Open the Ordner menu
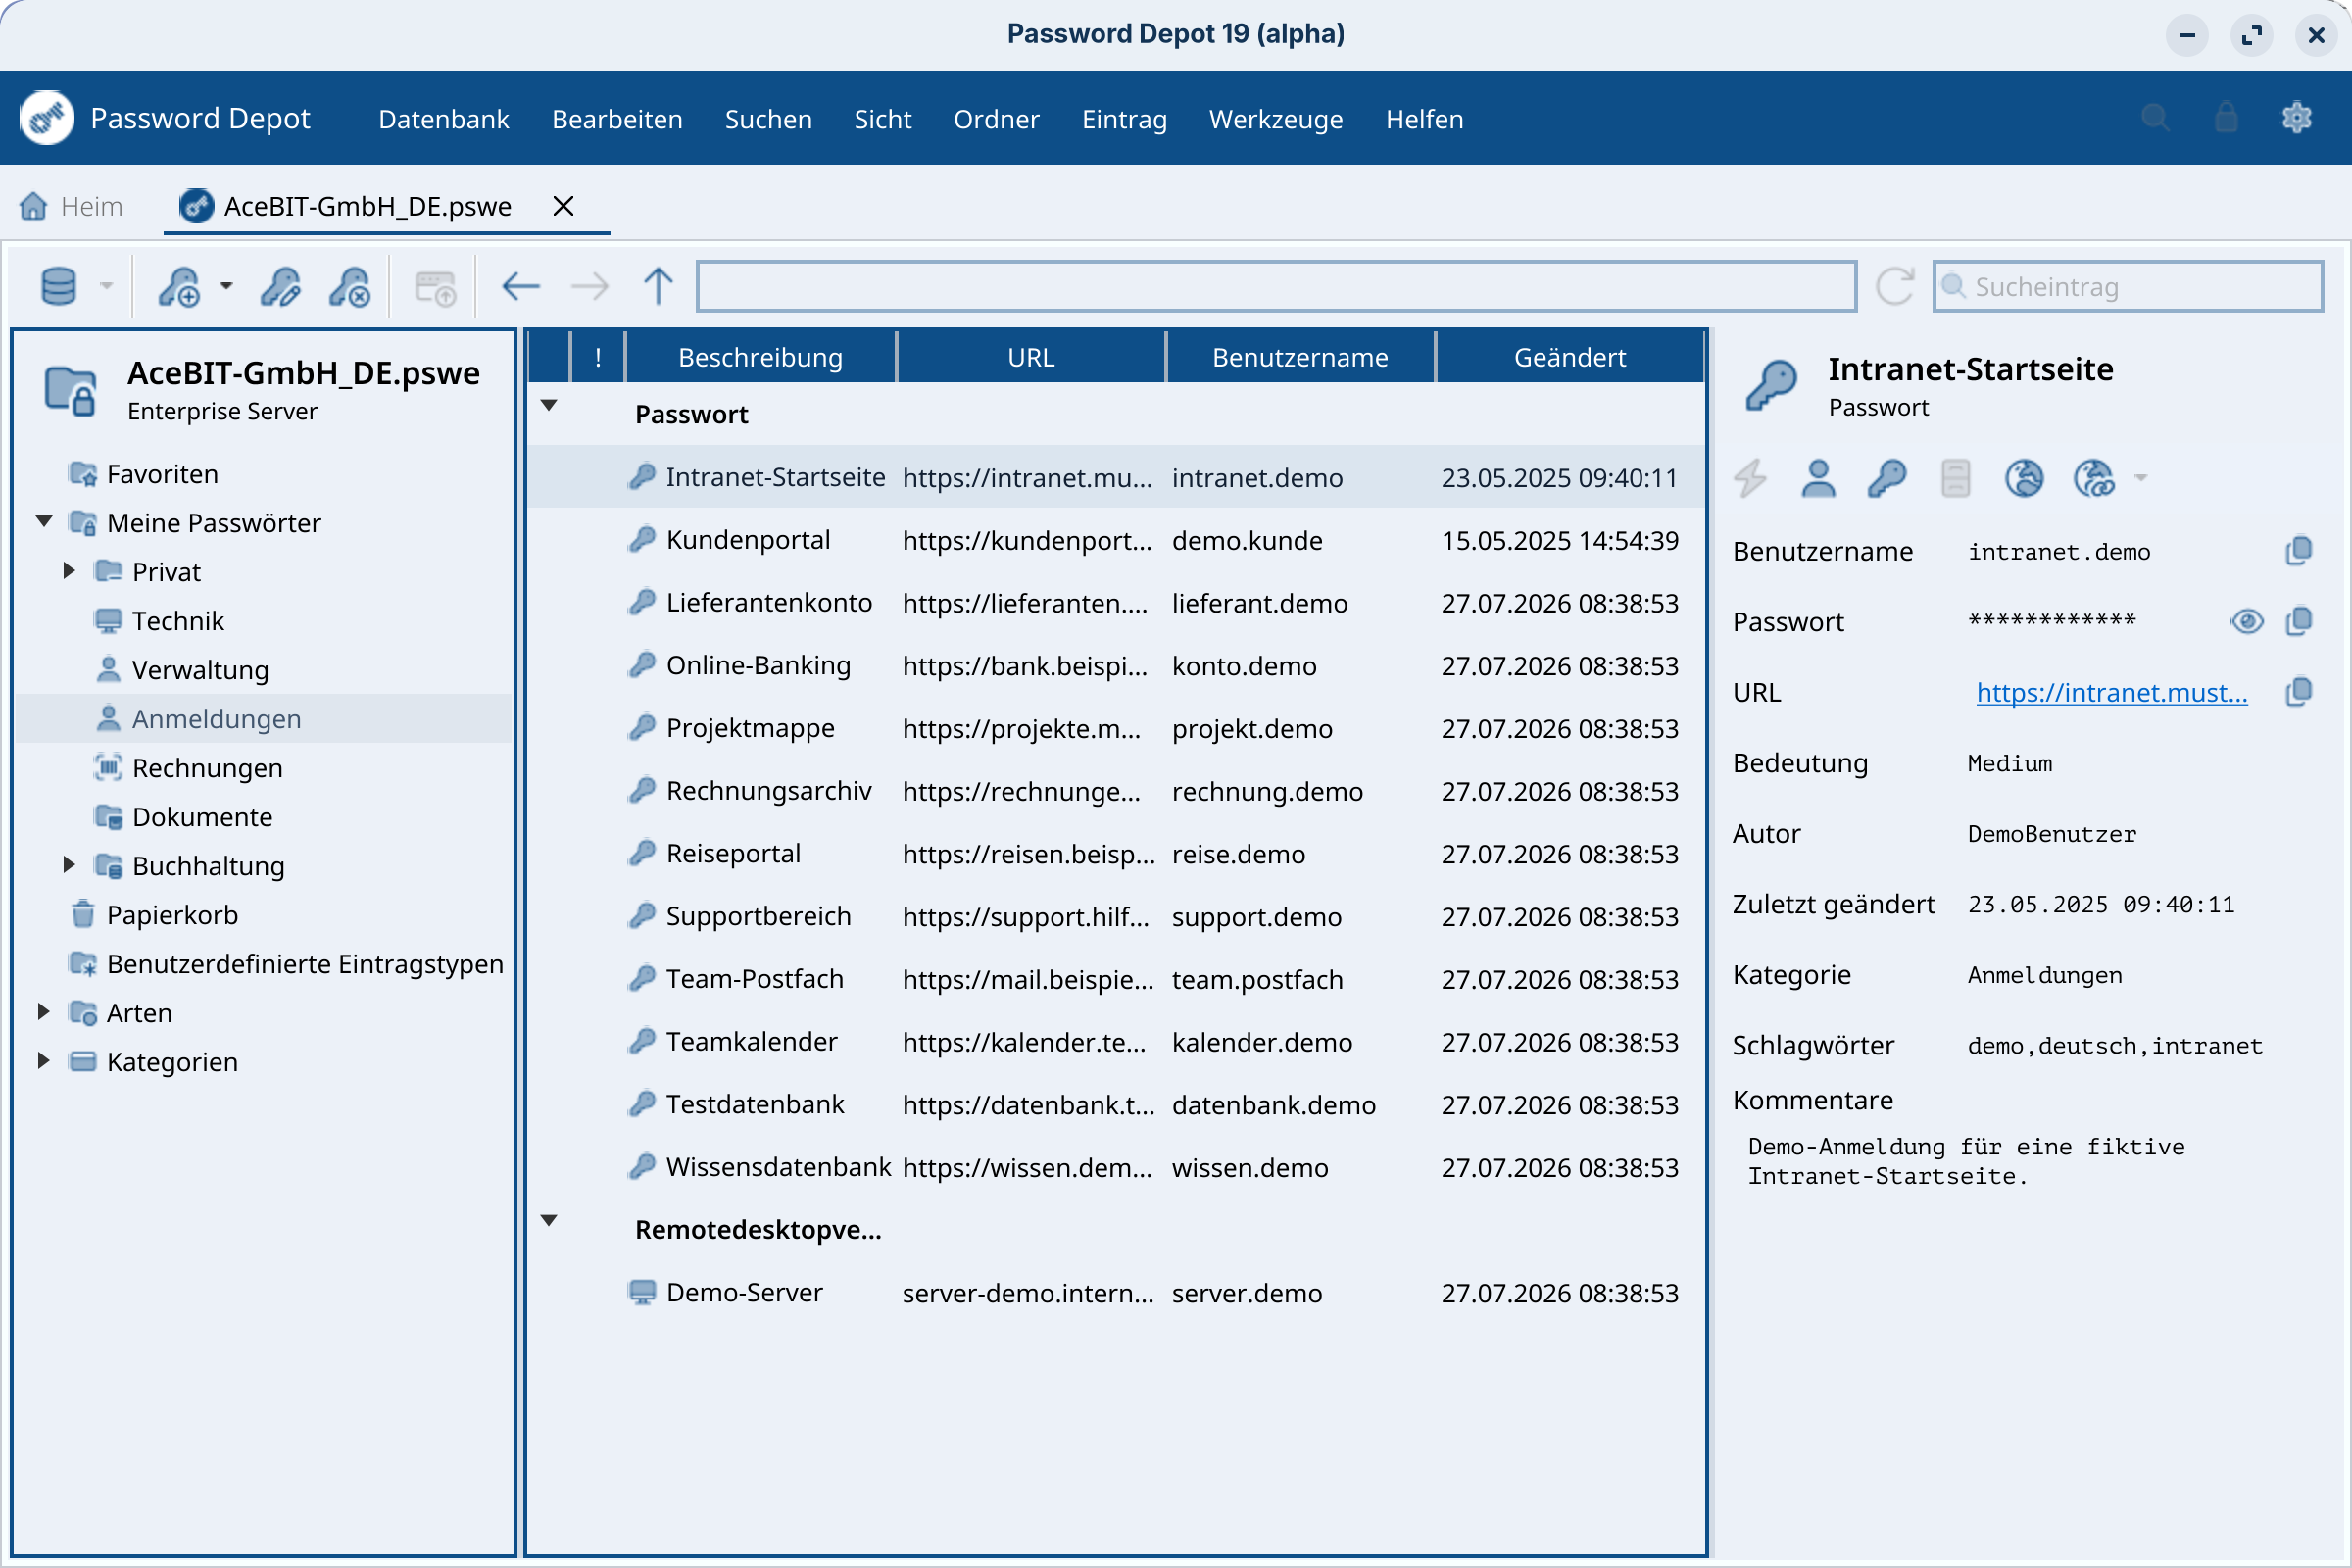Screen dimensions: 2352x1568 [996, 119]
